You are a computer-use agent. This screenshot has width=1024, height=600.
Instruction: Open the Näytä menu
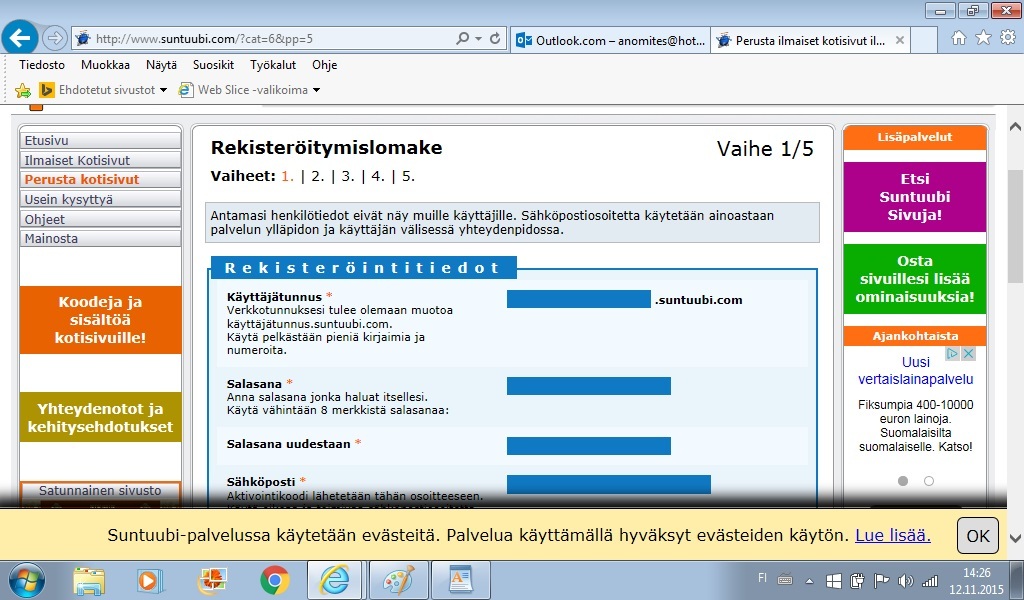point(161,65)
